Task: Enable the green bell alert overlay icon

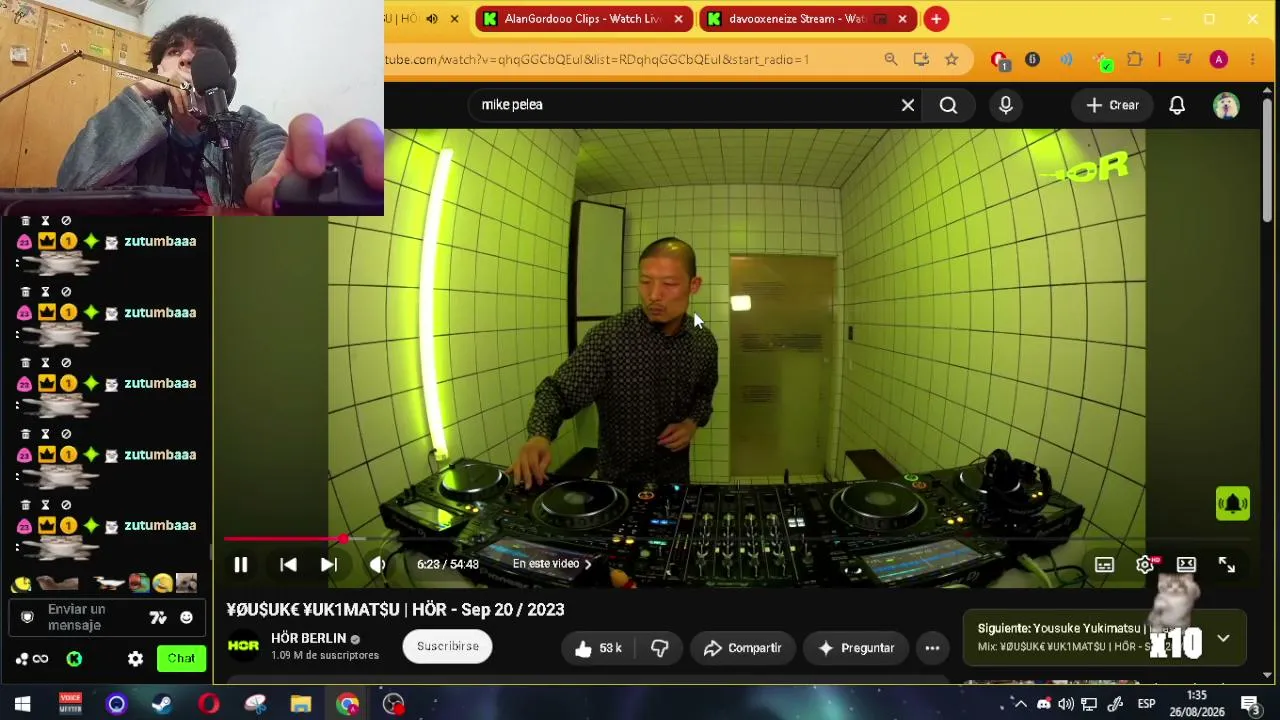Action: [x=1233, y=503]
